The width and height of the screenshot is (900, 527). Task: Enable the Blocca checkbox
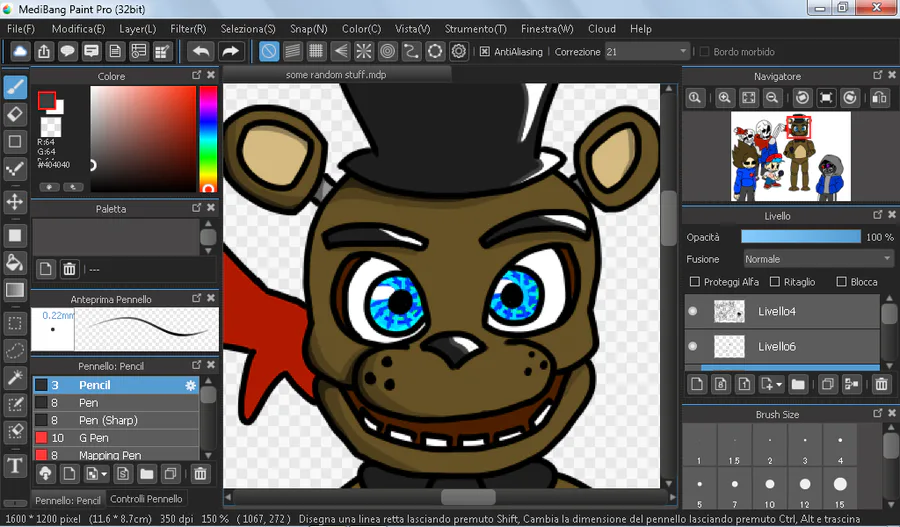pos(841,282)
